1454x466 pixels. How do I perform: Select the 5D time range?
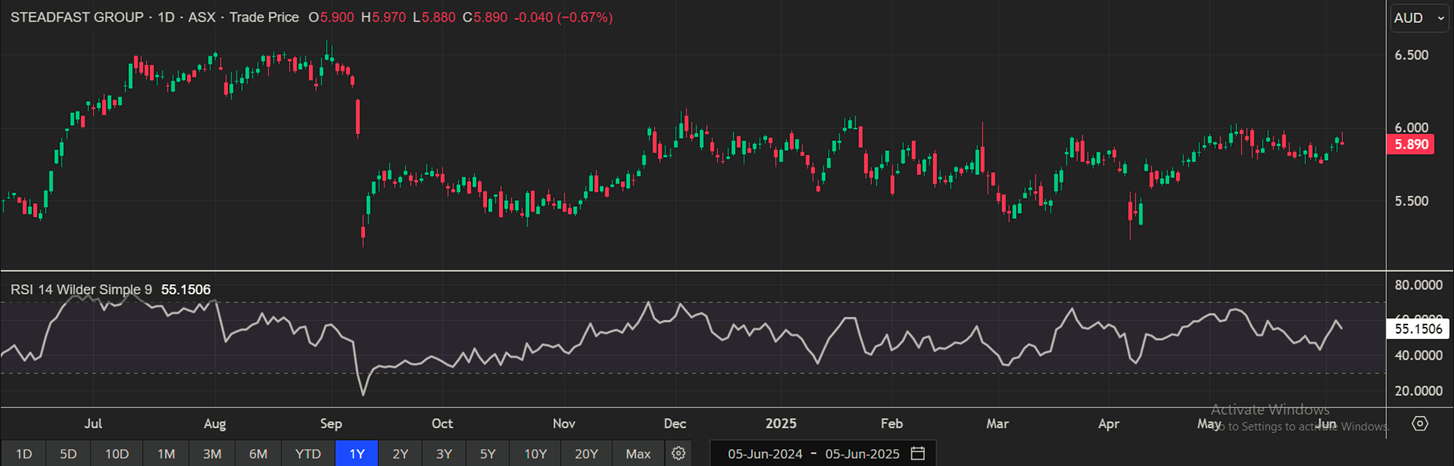pos(68,454)
